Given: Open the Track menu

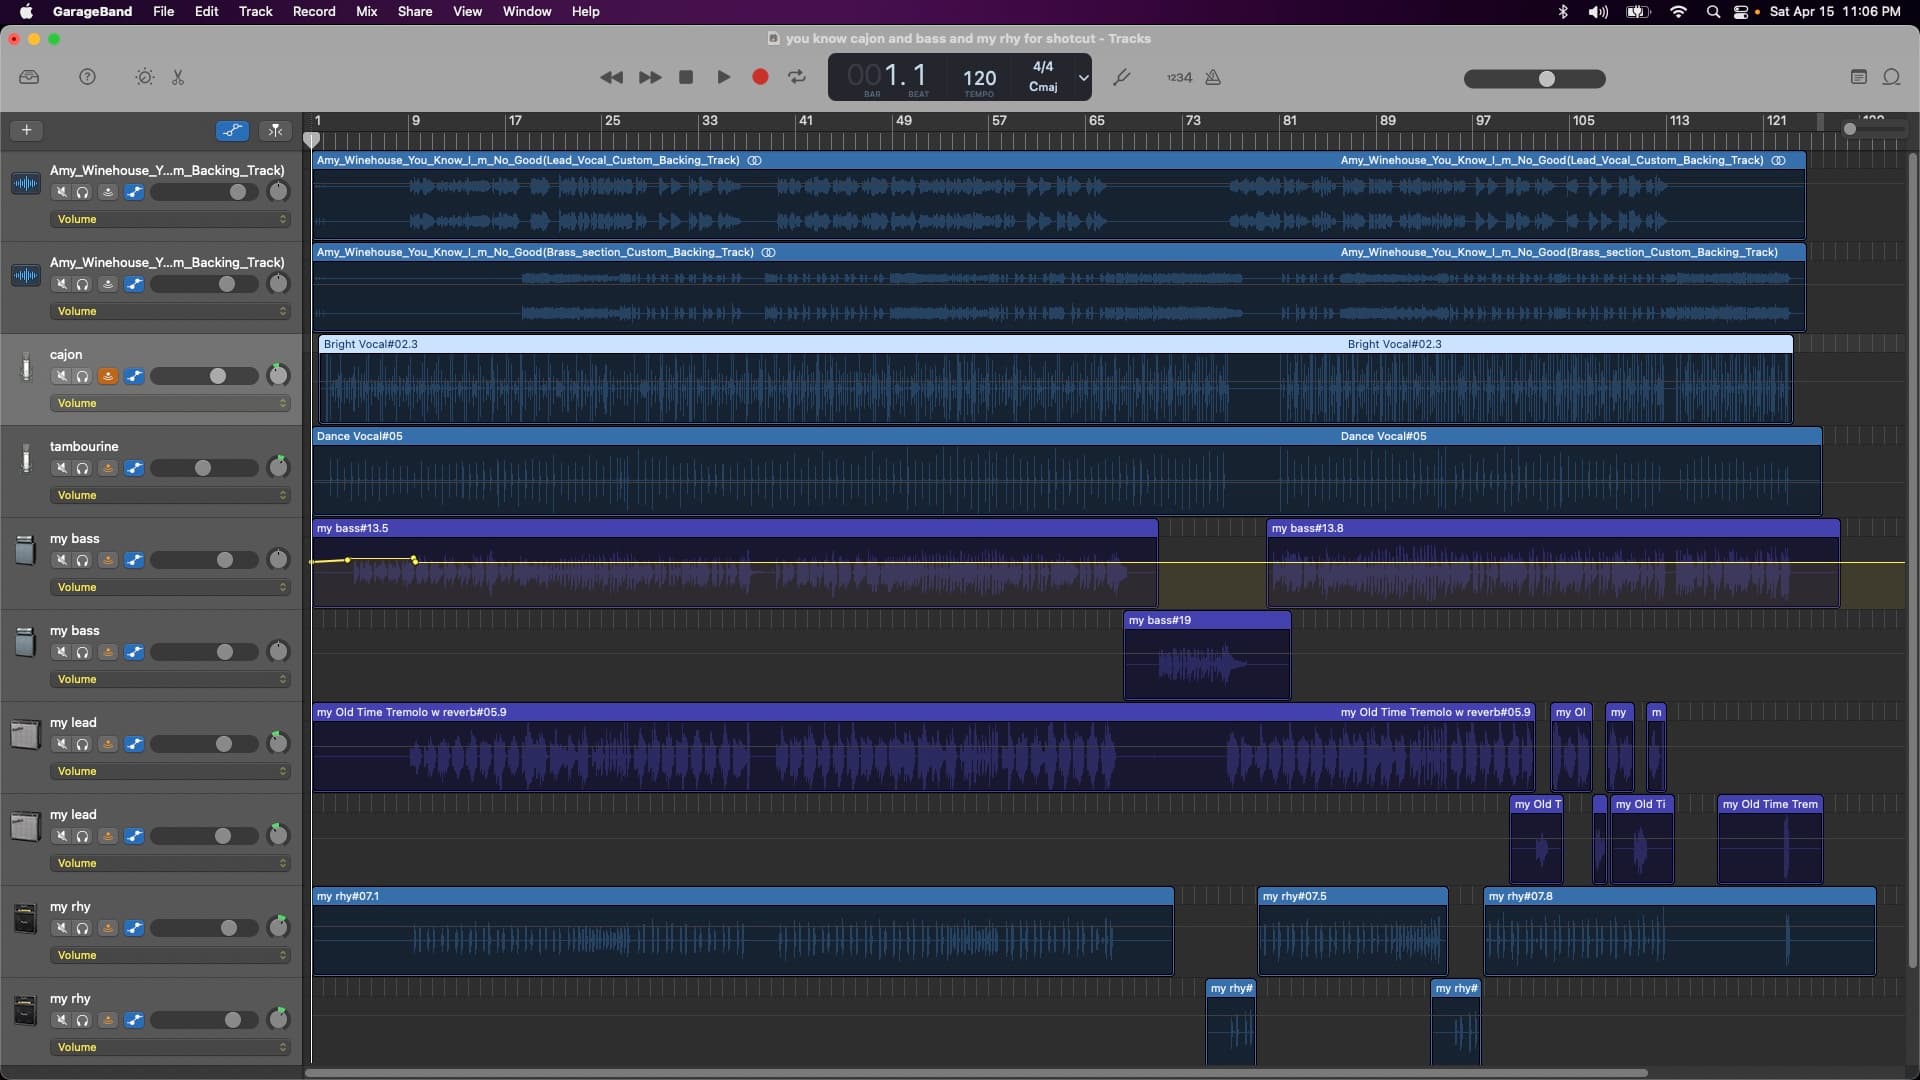Looking at the screenshot, I should tap(255, 11).
